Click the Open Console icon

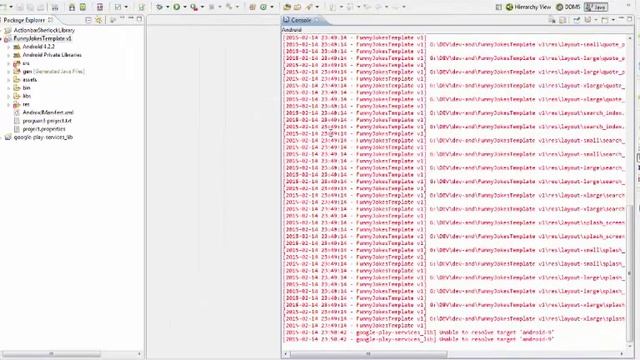pos(605,20)
